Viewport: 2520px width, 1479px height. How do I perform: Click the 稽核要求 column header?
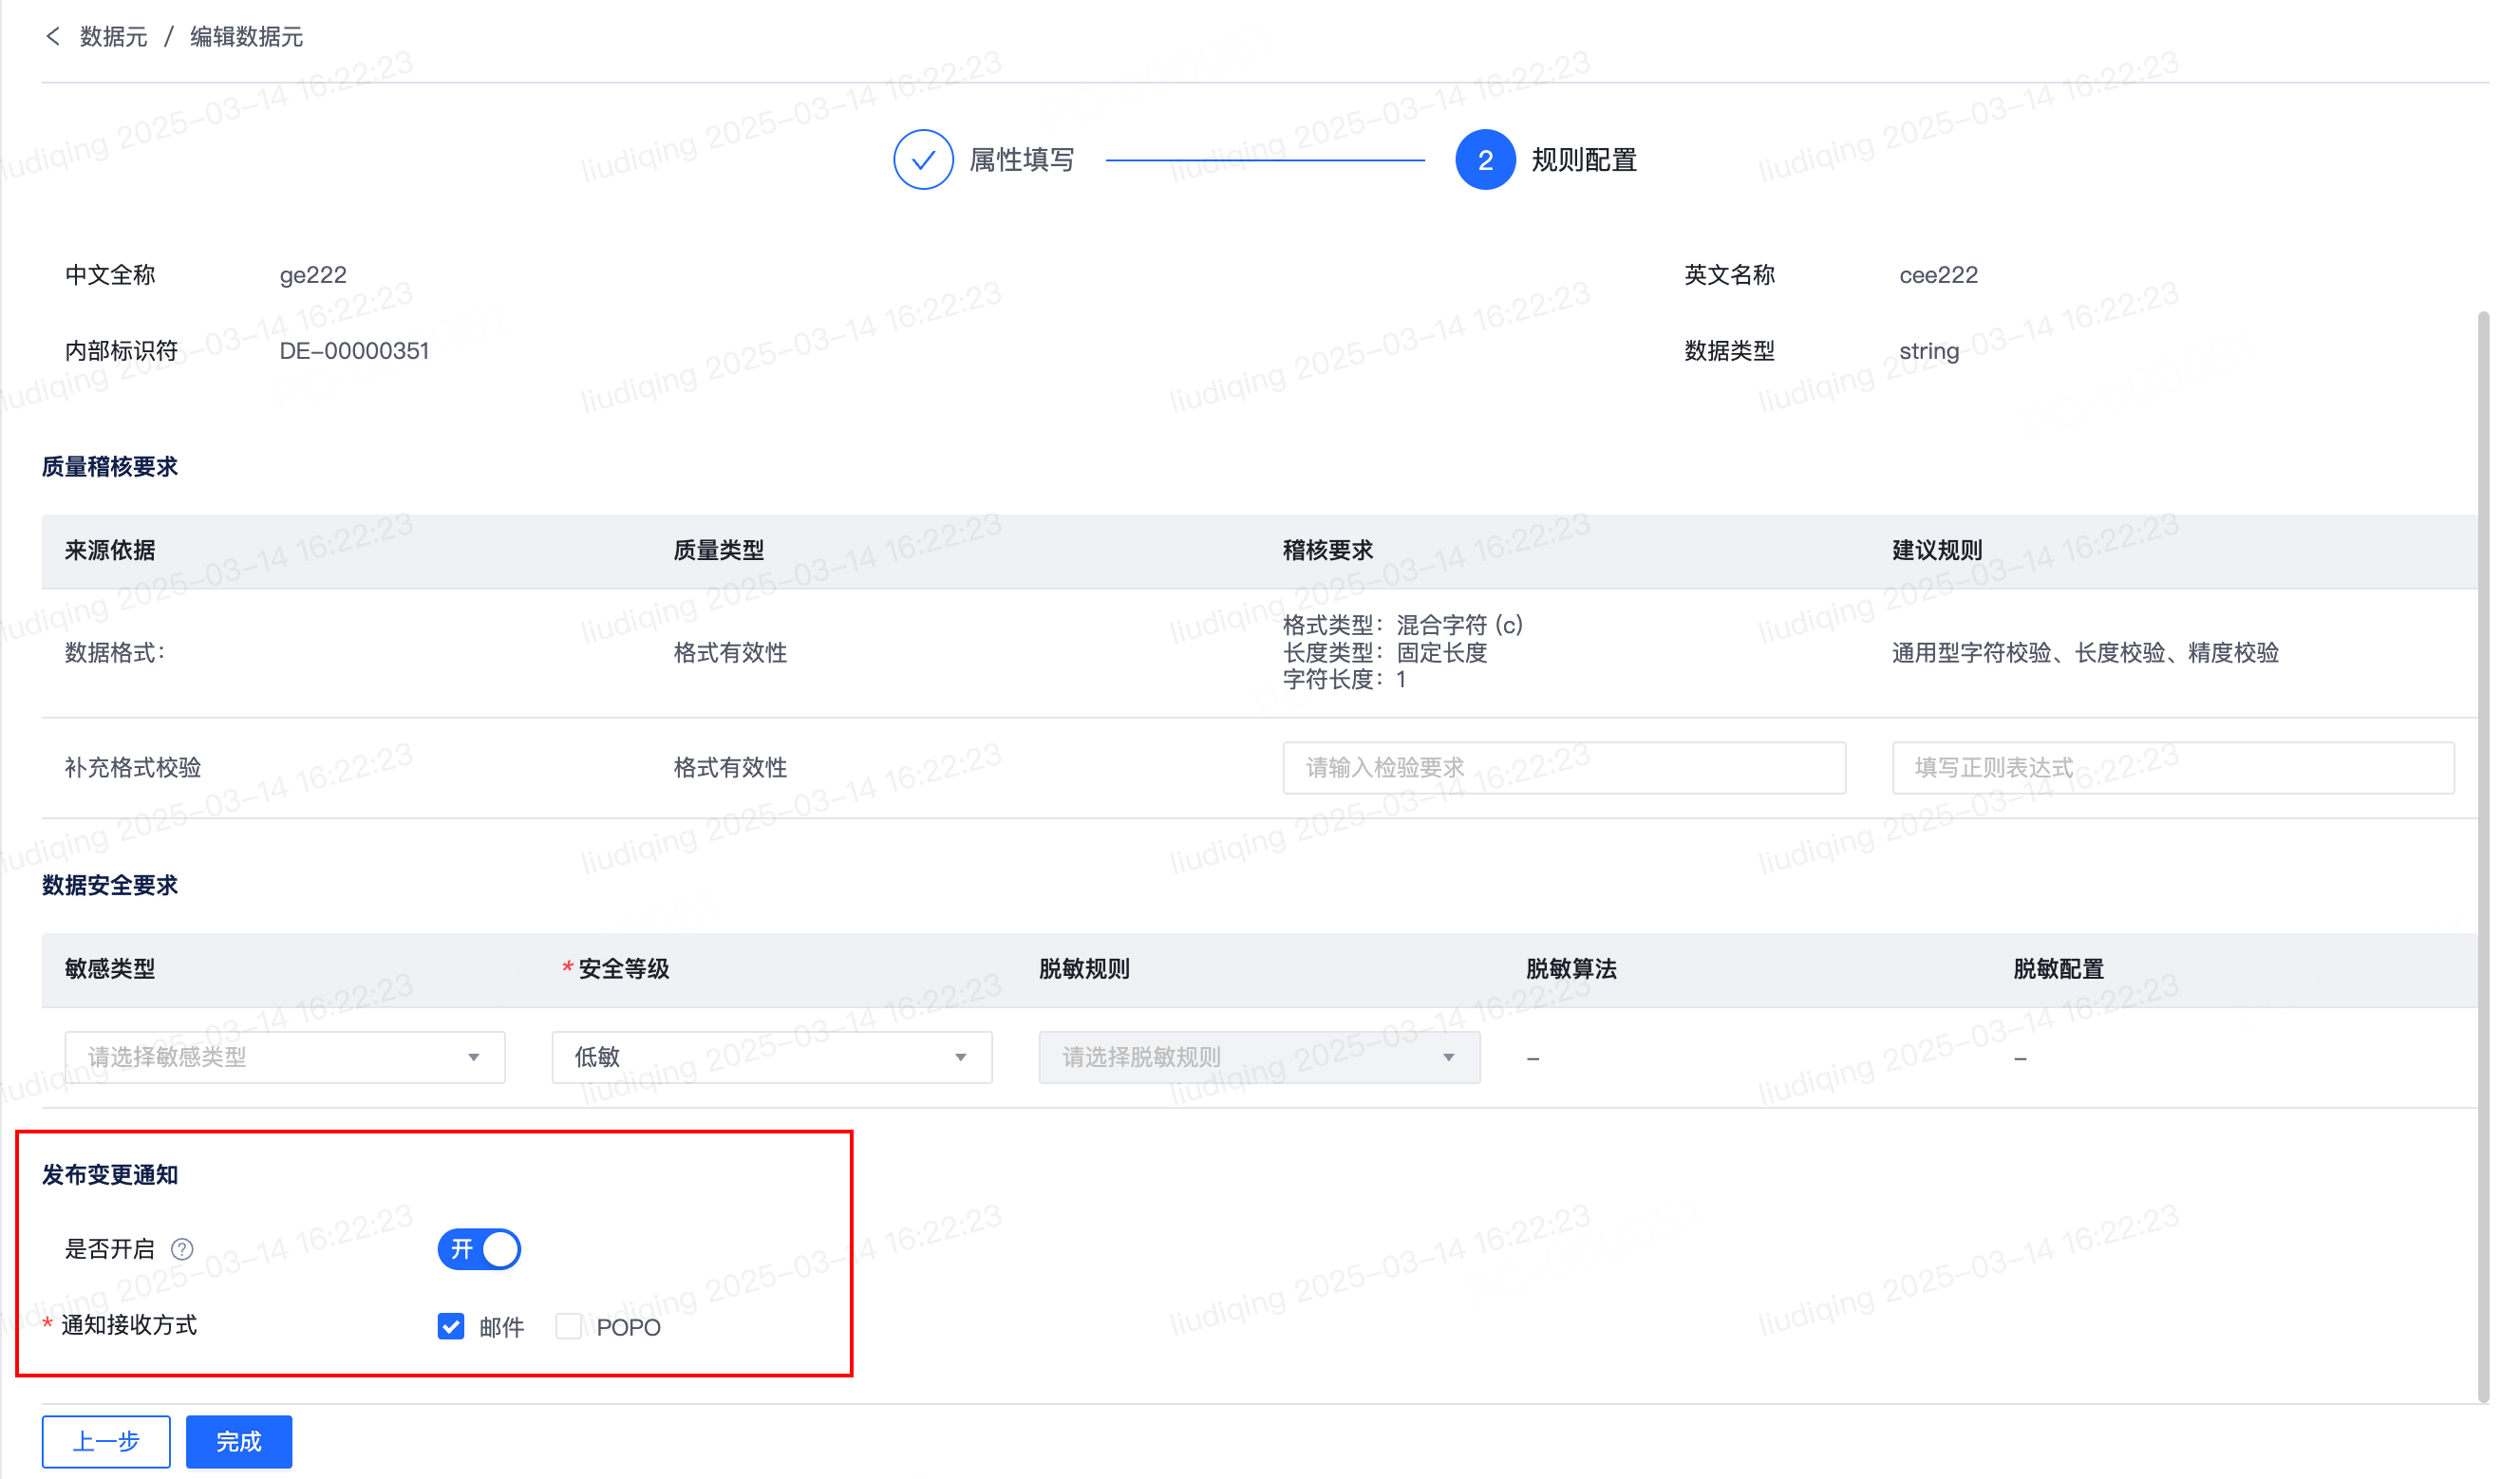1328,550
